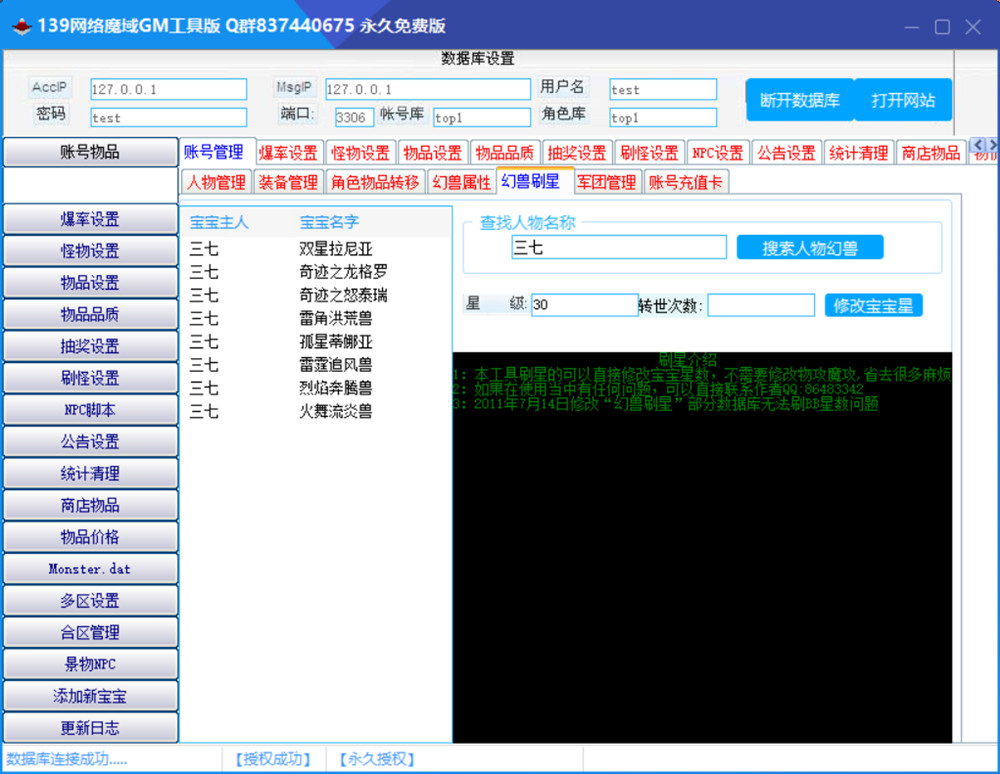
Task: Click the app icon in title bar
Action: tap(20, 27)
